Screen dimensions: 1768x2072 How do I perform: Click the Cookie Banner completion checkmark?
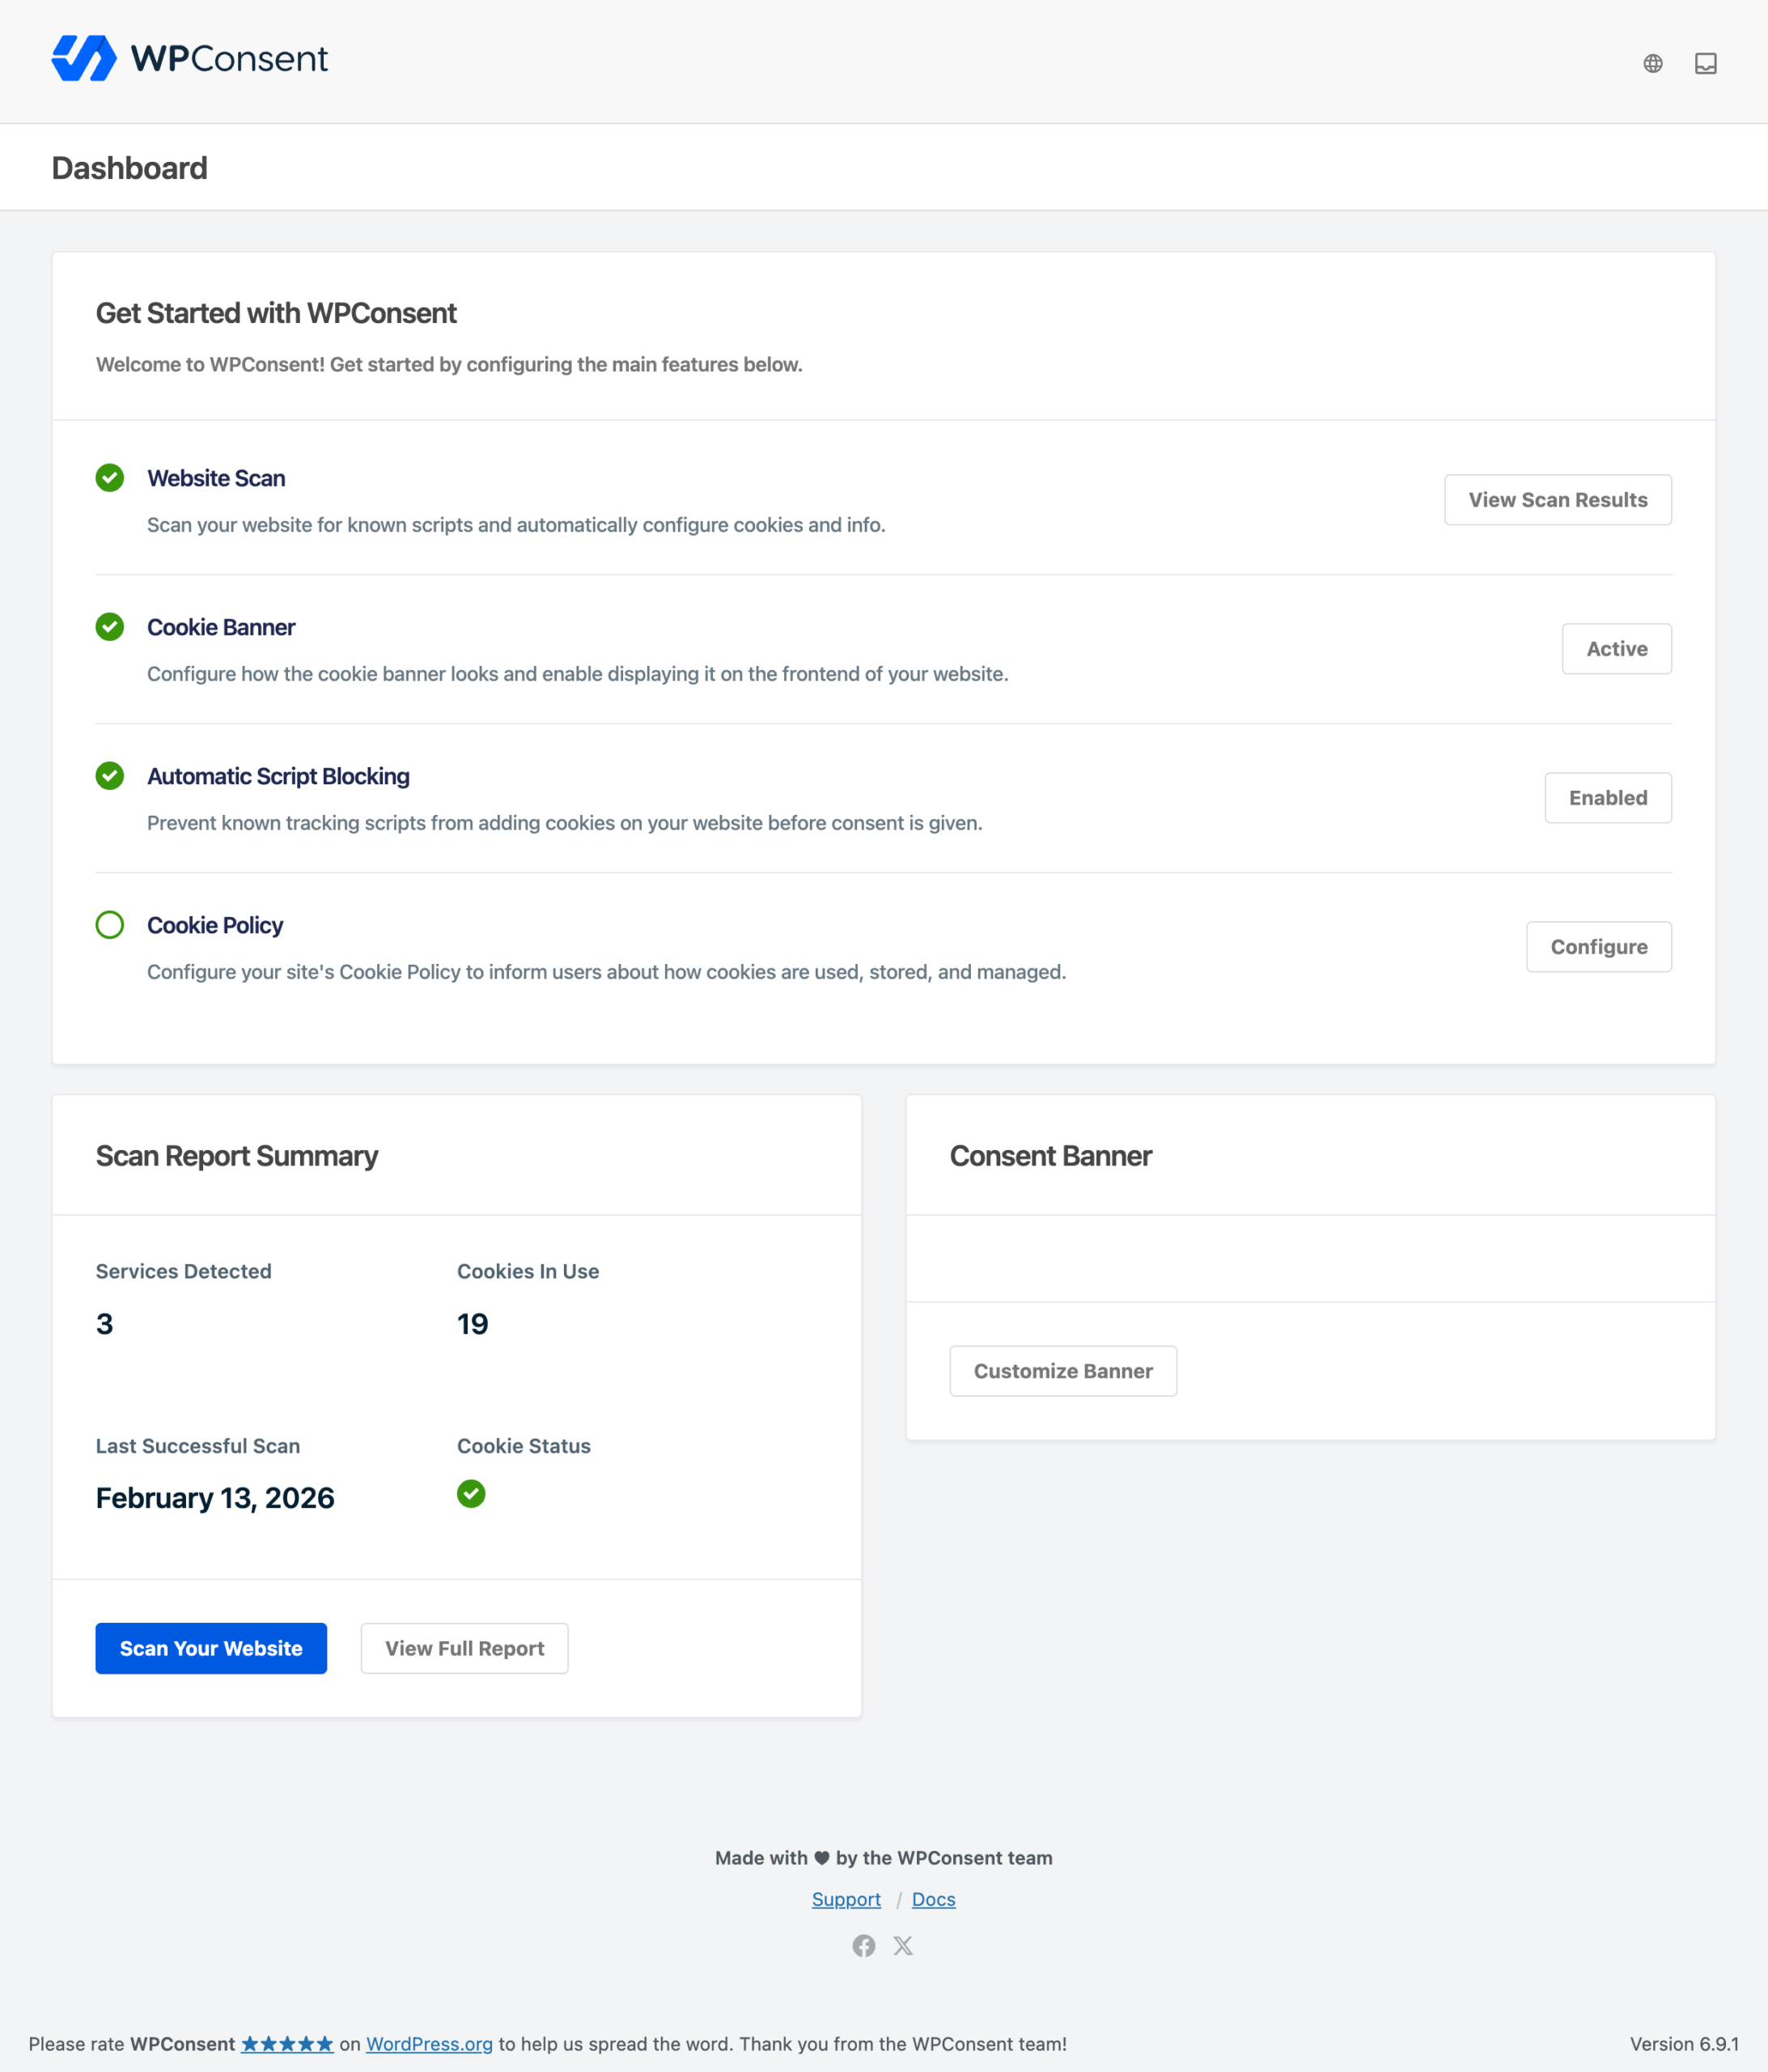click(110, 627)
